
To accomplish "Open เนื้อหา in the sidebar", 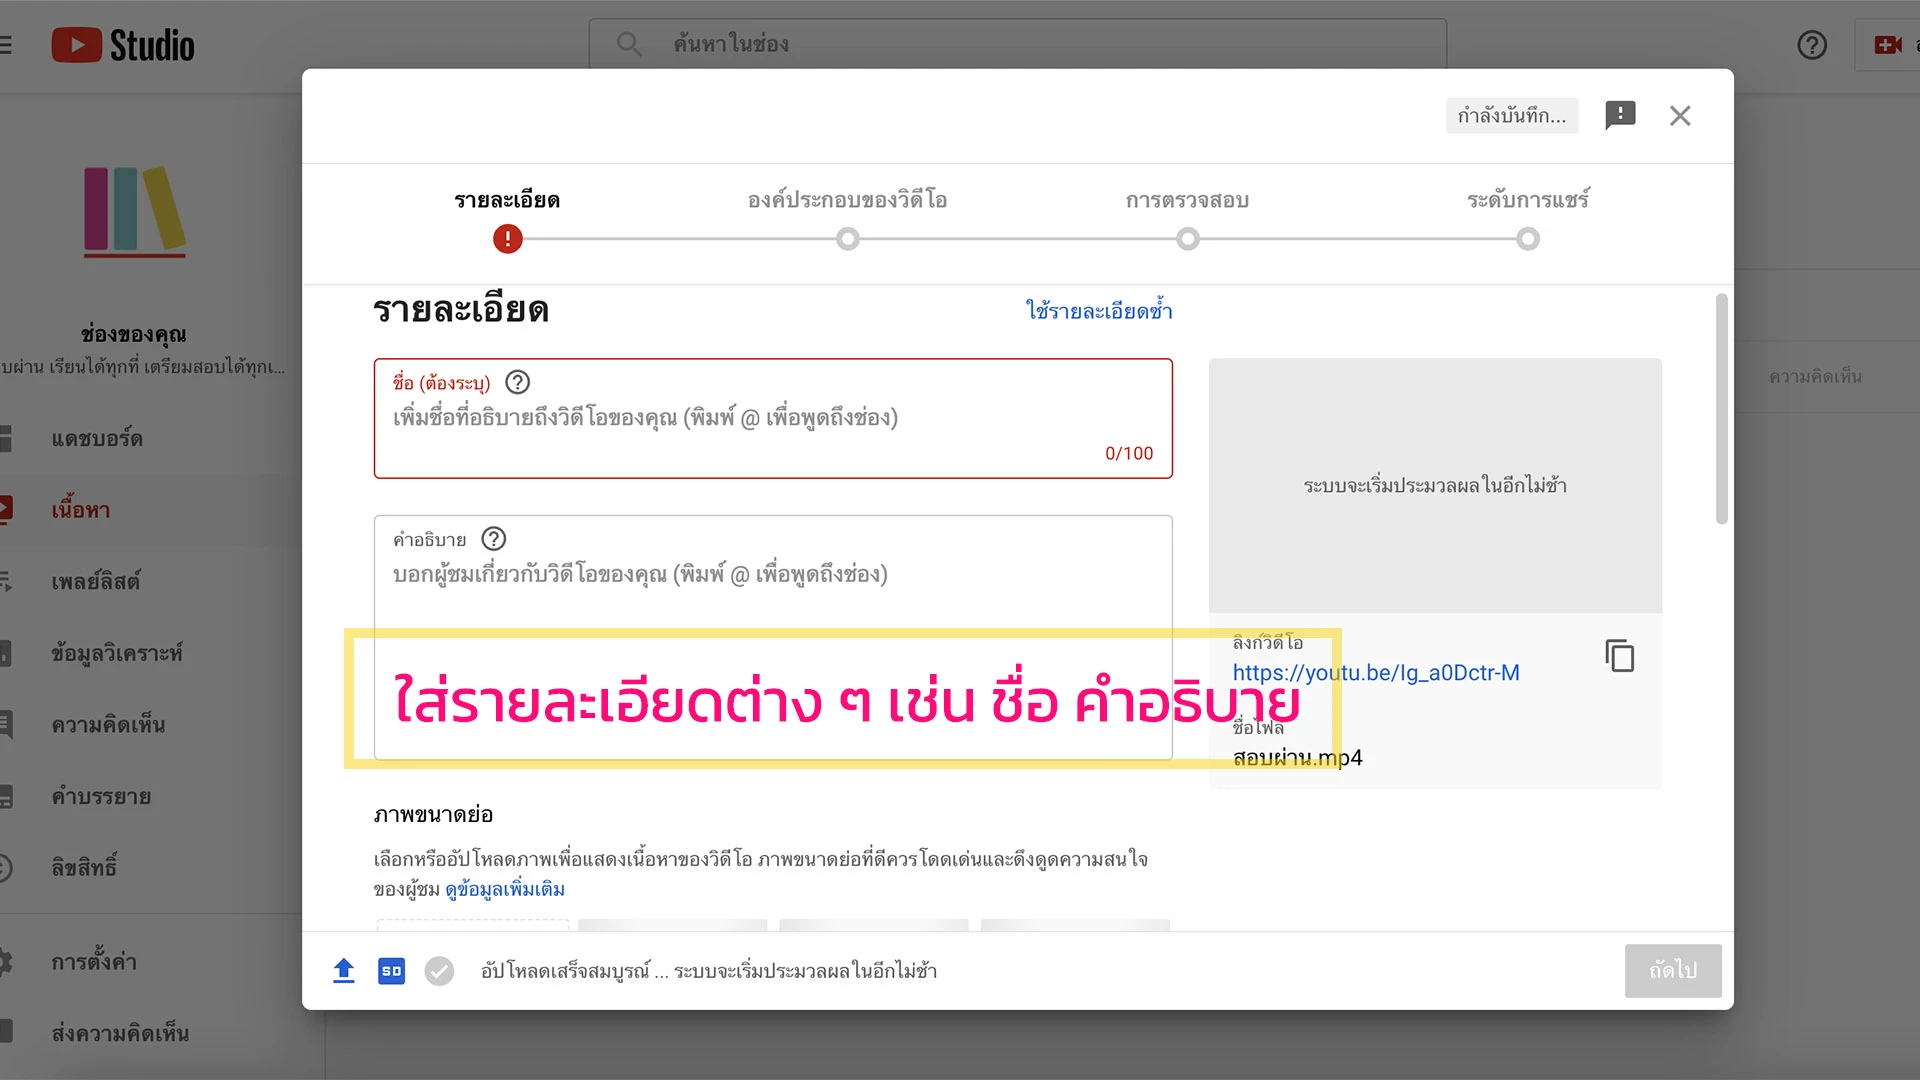I will pos(81,510).
